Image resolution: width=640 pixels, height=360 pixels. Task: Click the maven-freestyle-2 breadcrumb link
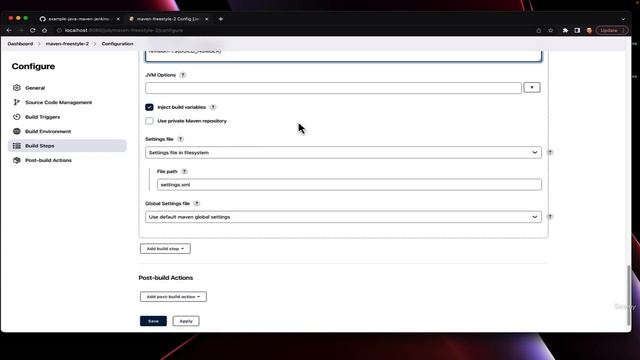tap(67, 44)
